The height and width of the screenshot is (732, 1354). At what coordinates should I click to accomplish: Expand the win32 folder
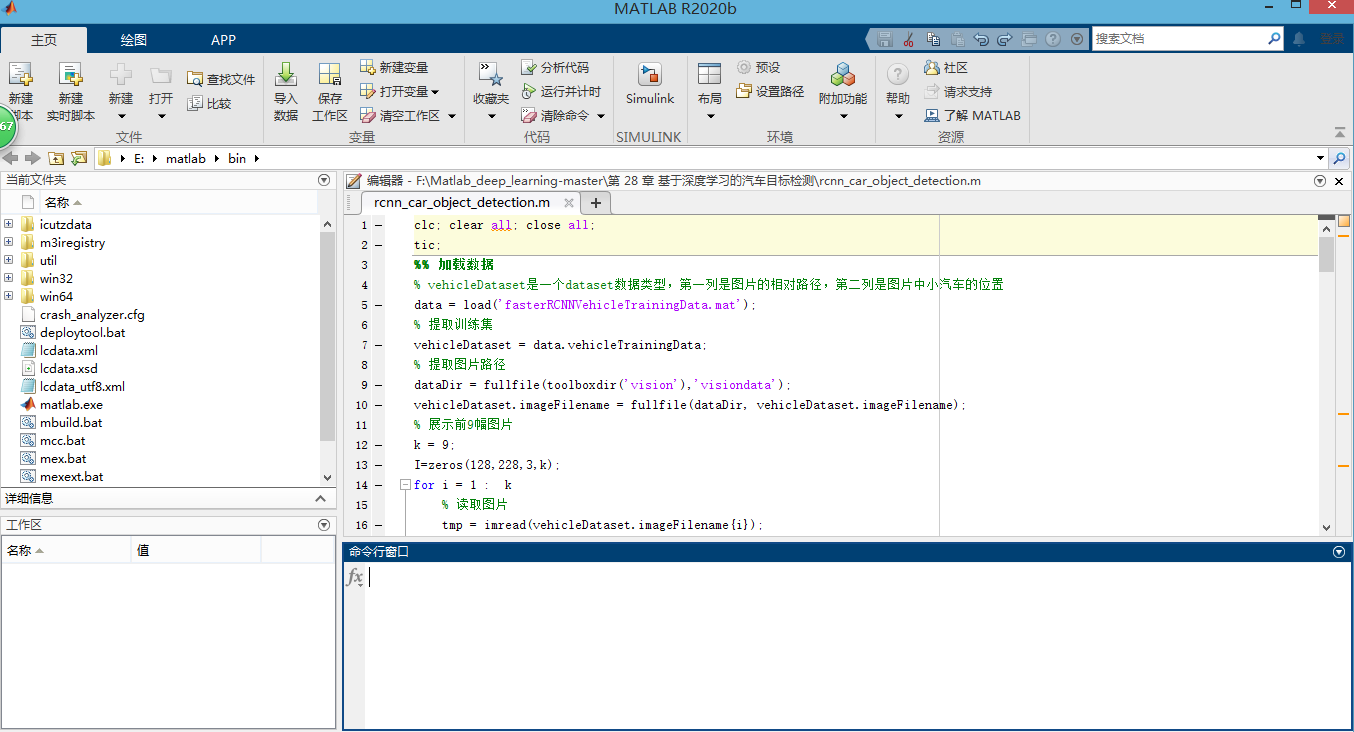point(9,278)
